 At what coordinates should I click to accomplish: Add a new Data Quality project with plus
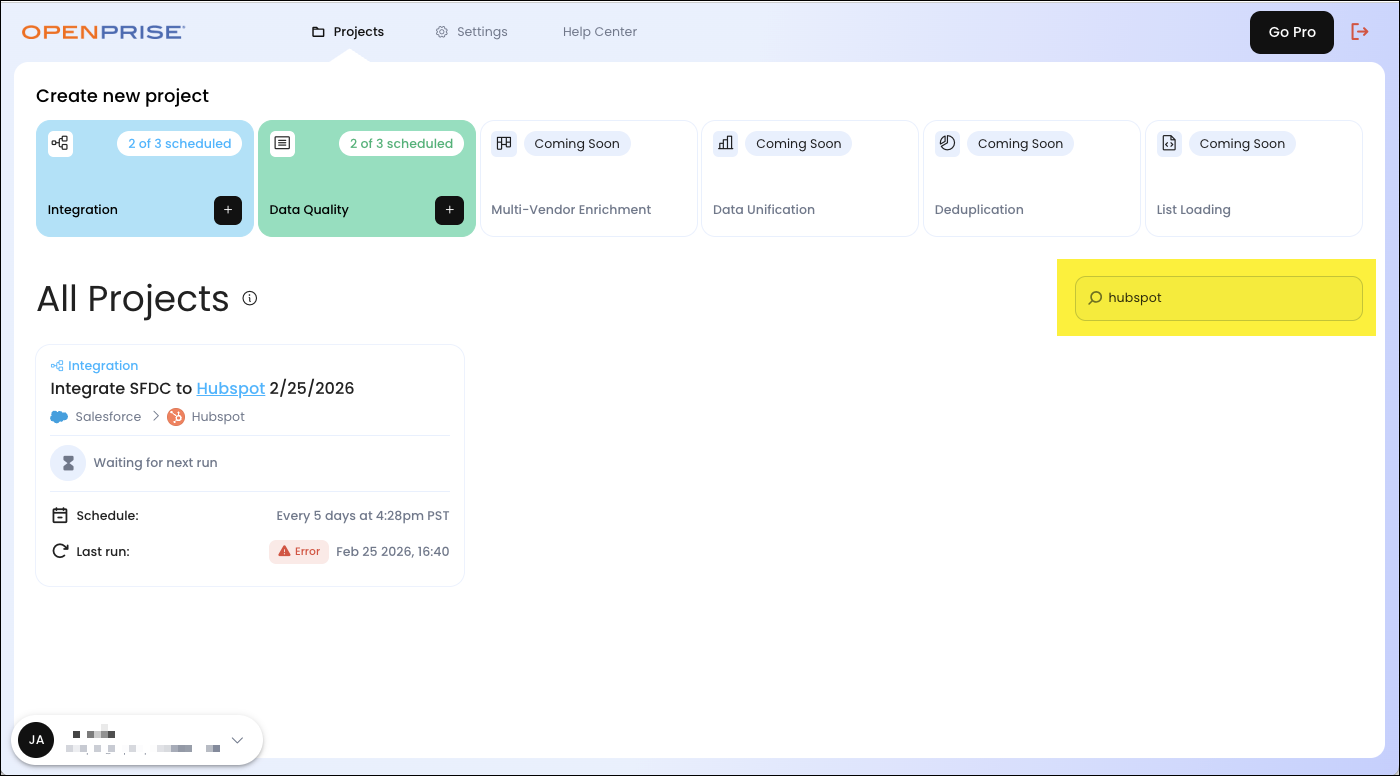[450, 210]
